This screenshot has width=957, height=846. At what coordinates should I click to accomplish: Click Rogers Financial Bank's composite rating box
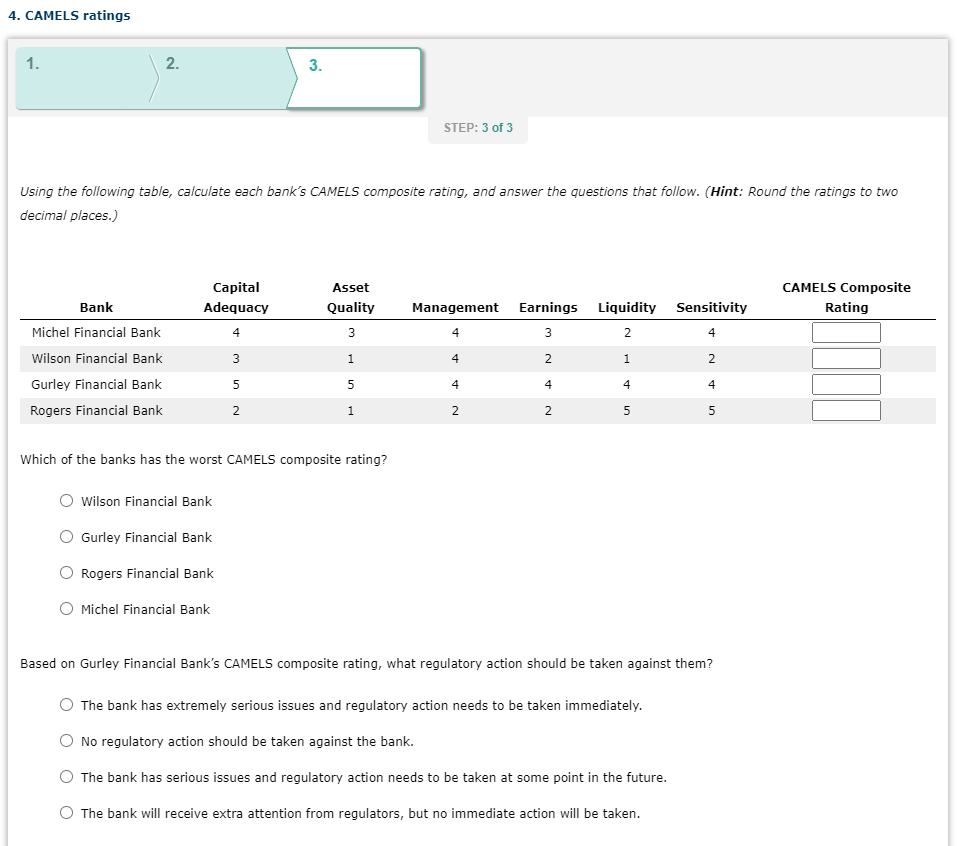[x=846, y=410]
